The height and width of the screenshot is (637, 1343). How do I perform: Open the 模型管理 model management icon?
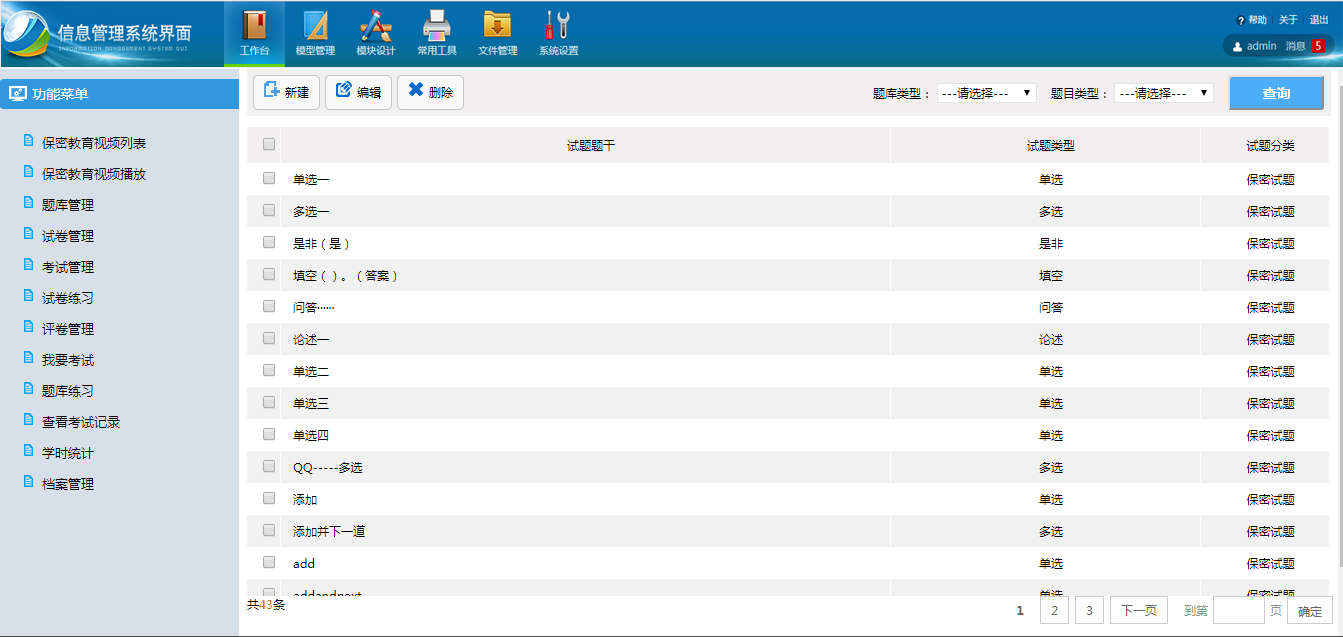tap(315, 26)
